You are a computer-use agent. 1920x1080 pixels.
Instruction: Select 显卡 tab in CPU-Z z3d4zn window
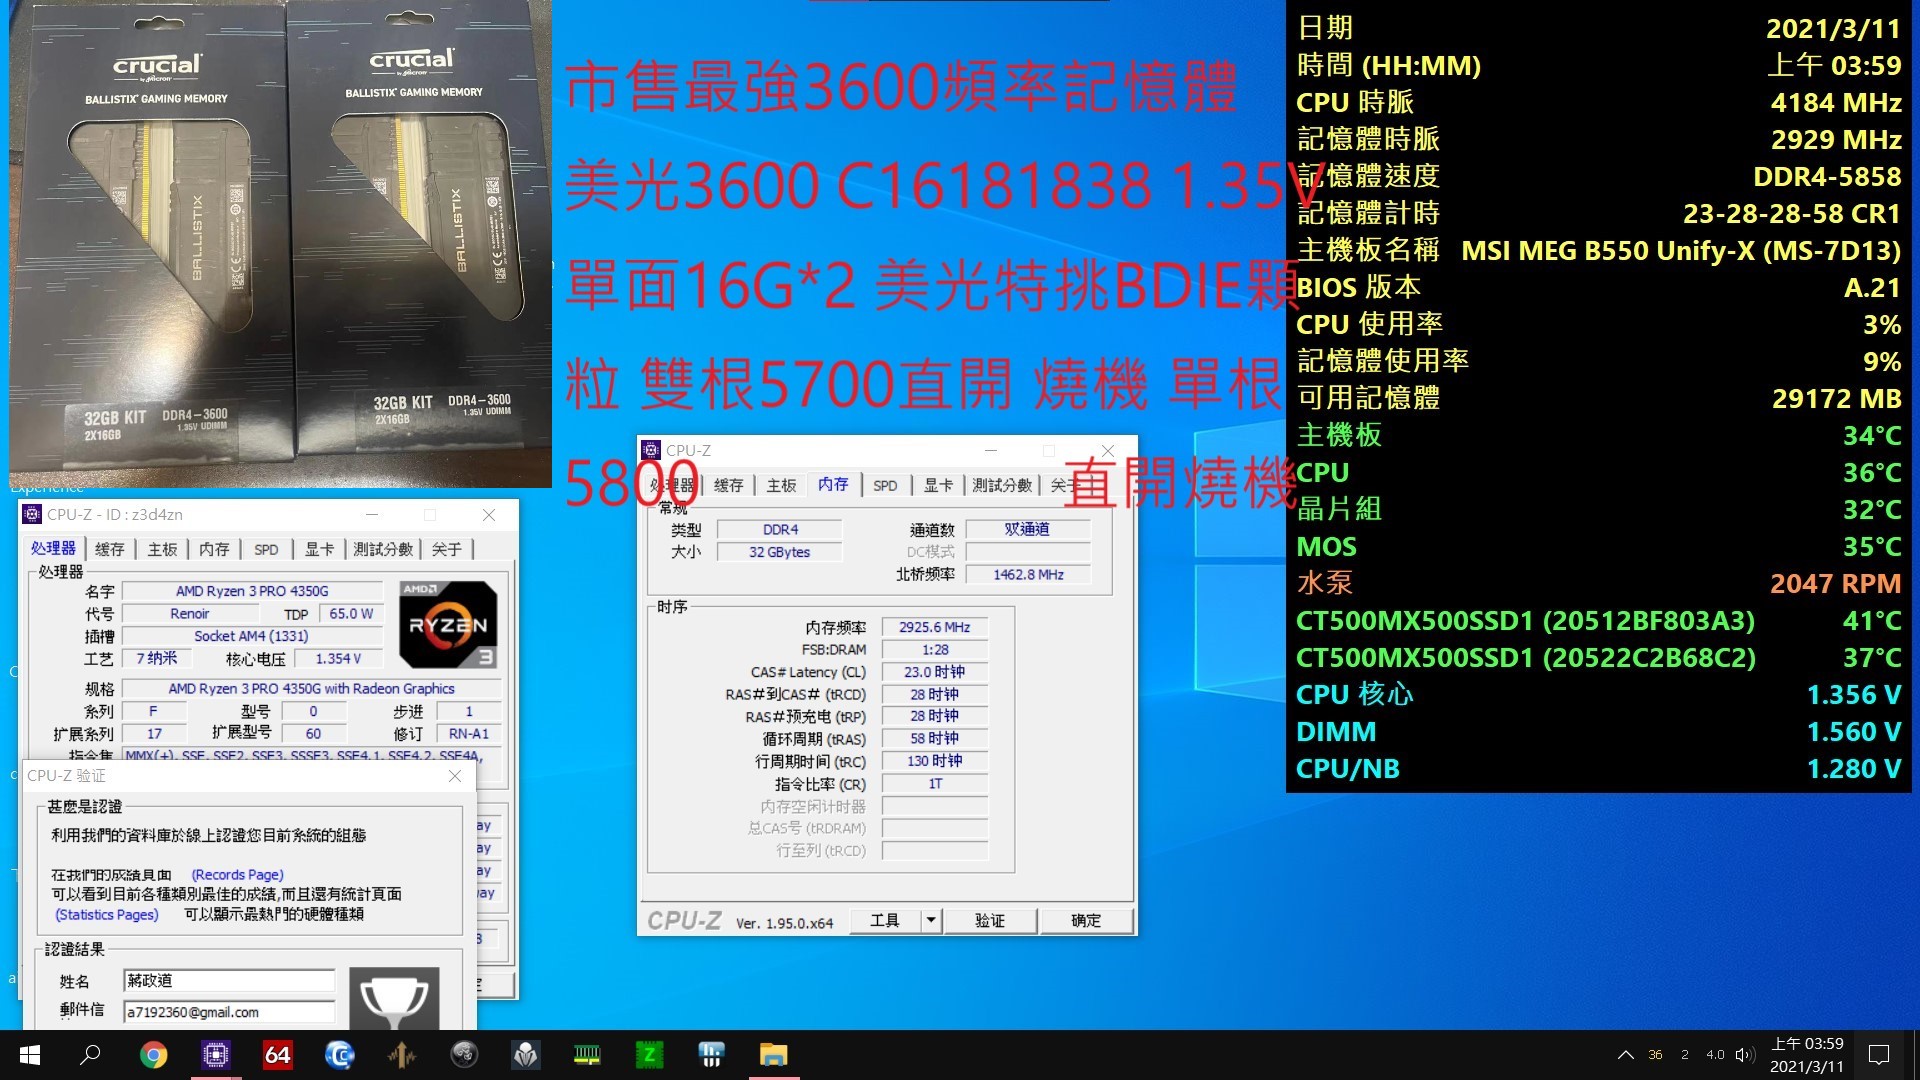coord(319,549)
